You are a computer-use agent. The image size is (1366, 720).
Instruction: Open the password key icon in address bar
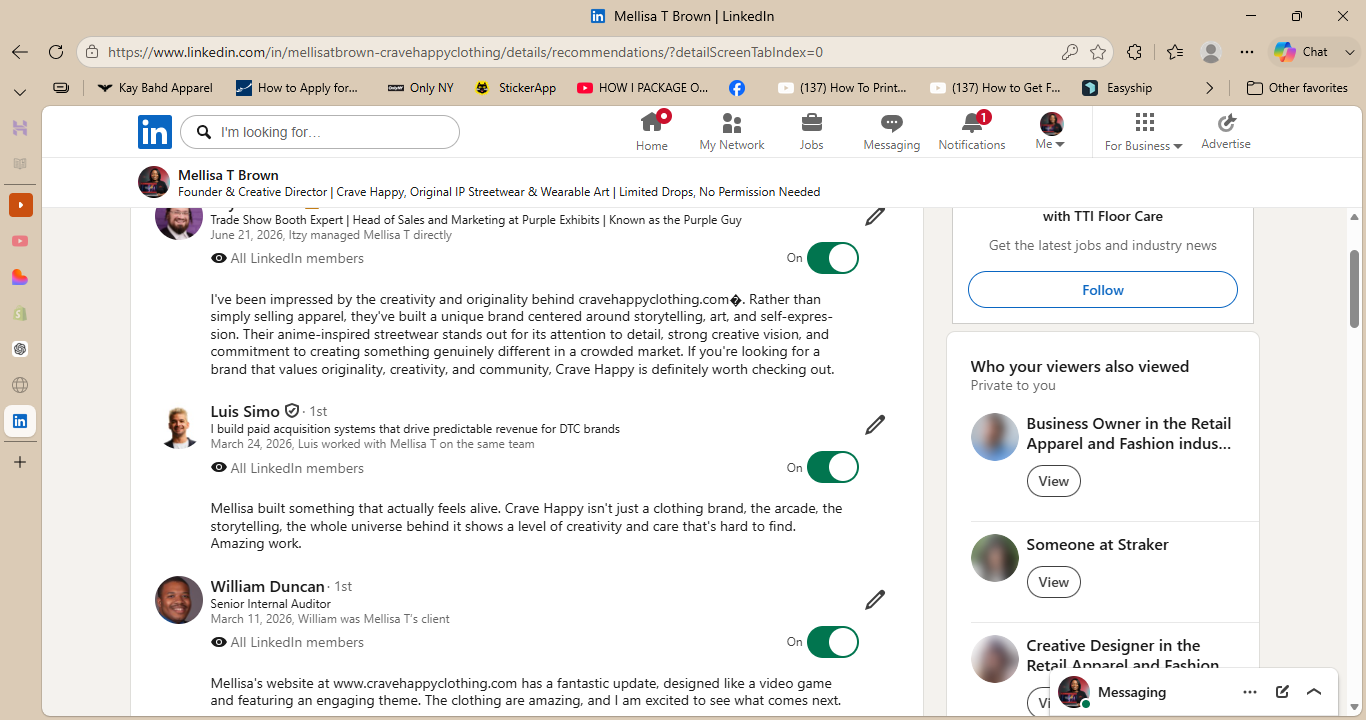[1070, 52]
